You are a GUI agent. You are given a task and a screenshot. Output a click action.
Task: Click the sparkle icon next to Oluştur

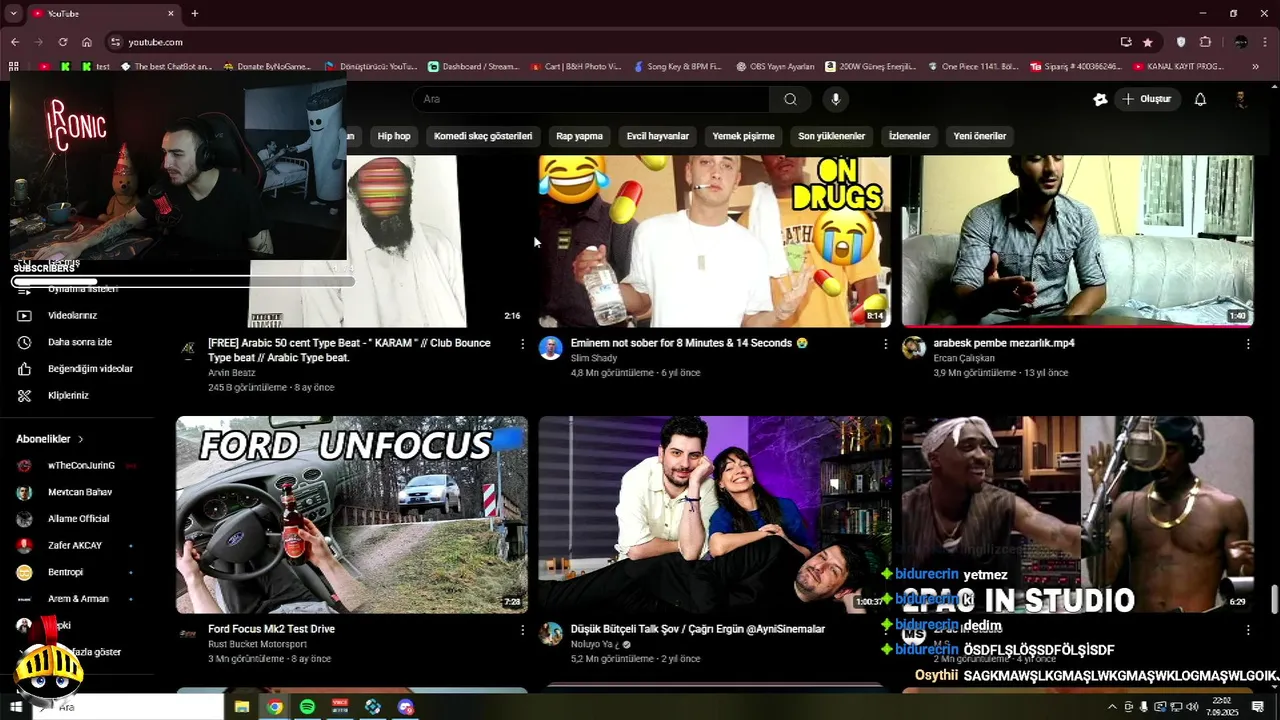(x=1100, y=99)
